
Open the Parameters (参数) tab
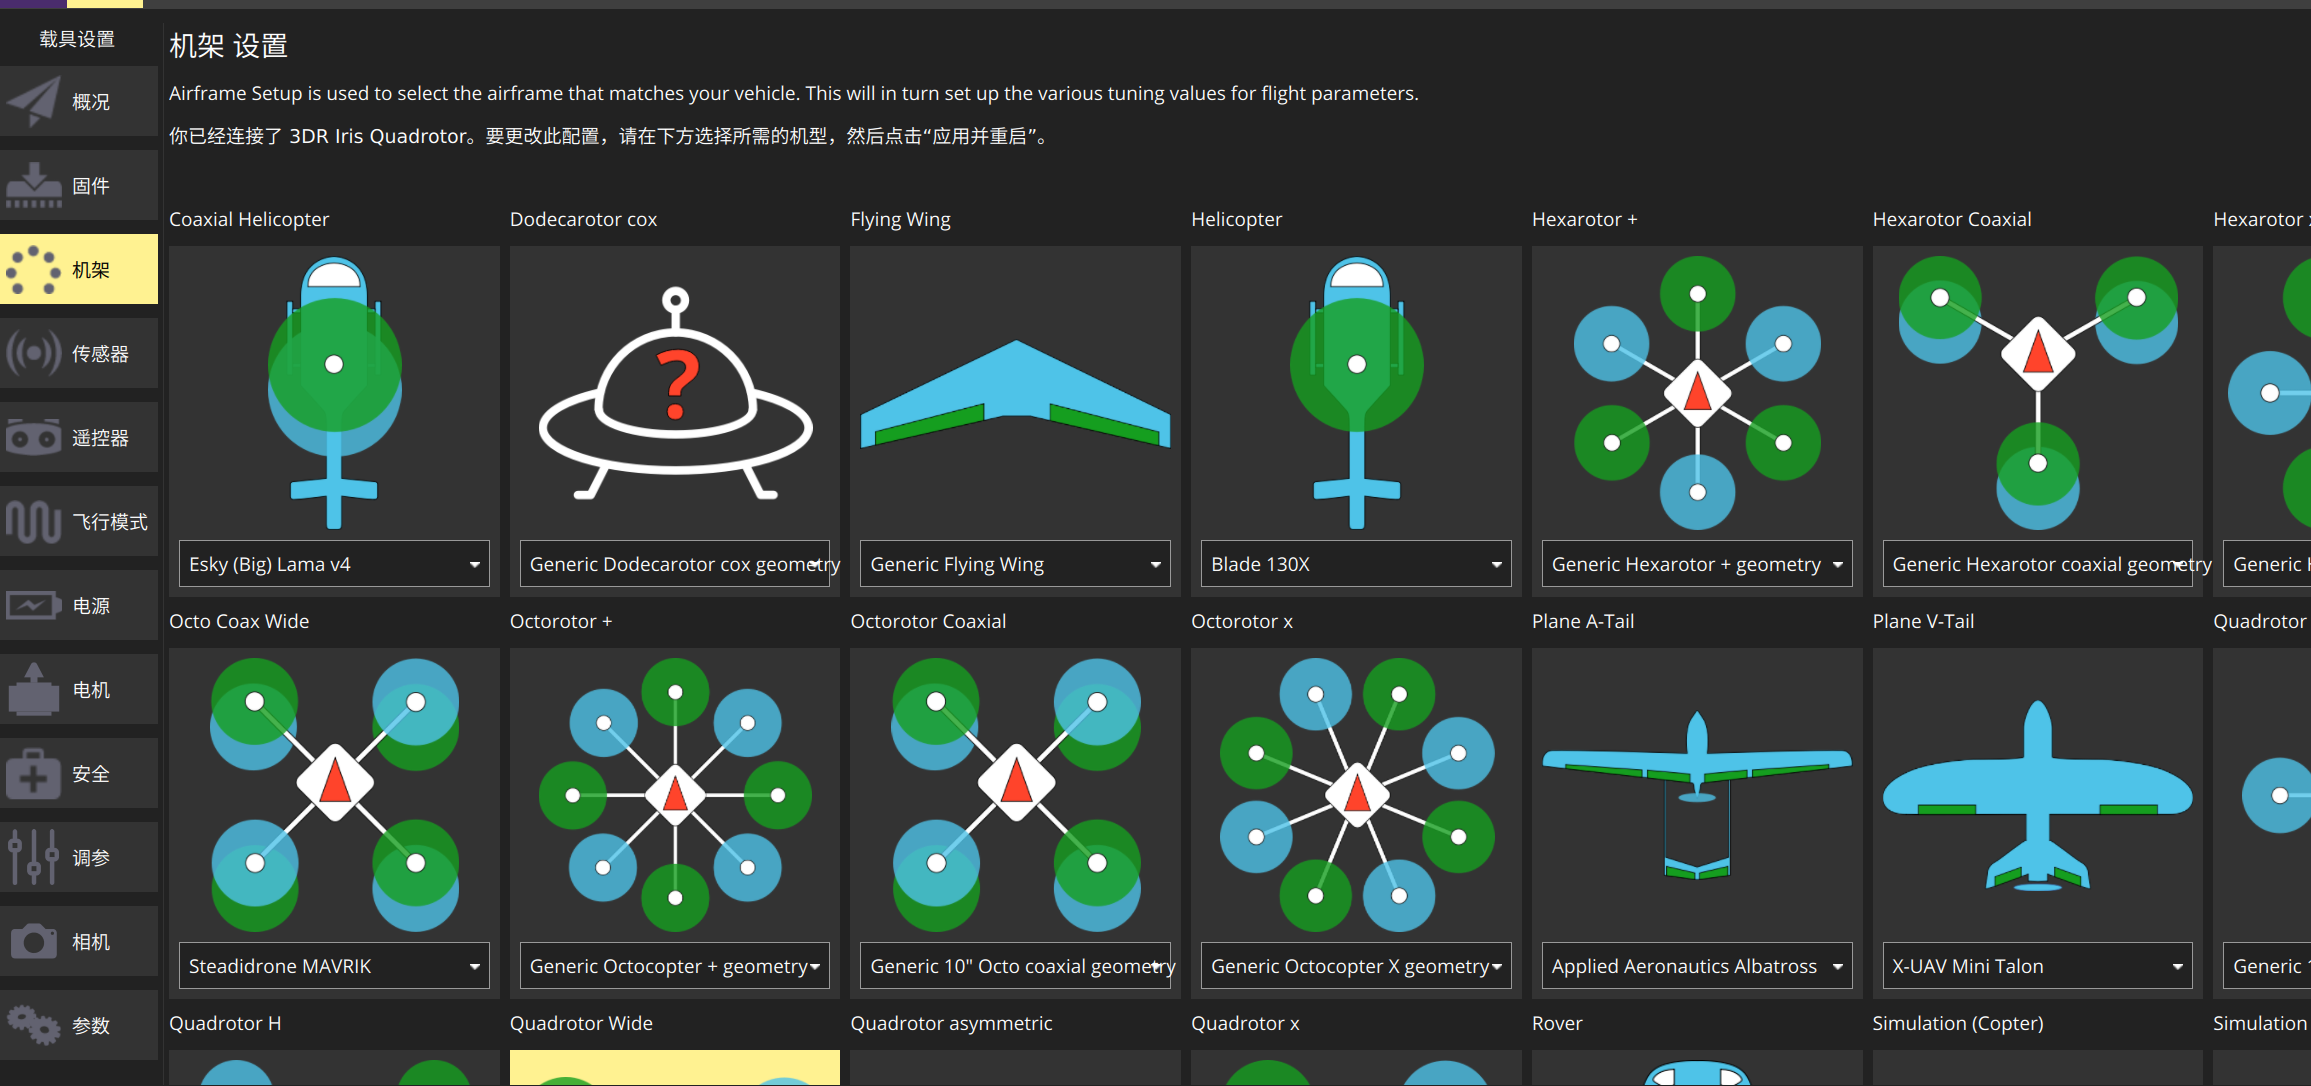79,1026
